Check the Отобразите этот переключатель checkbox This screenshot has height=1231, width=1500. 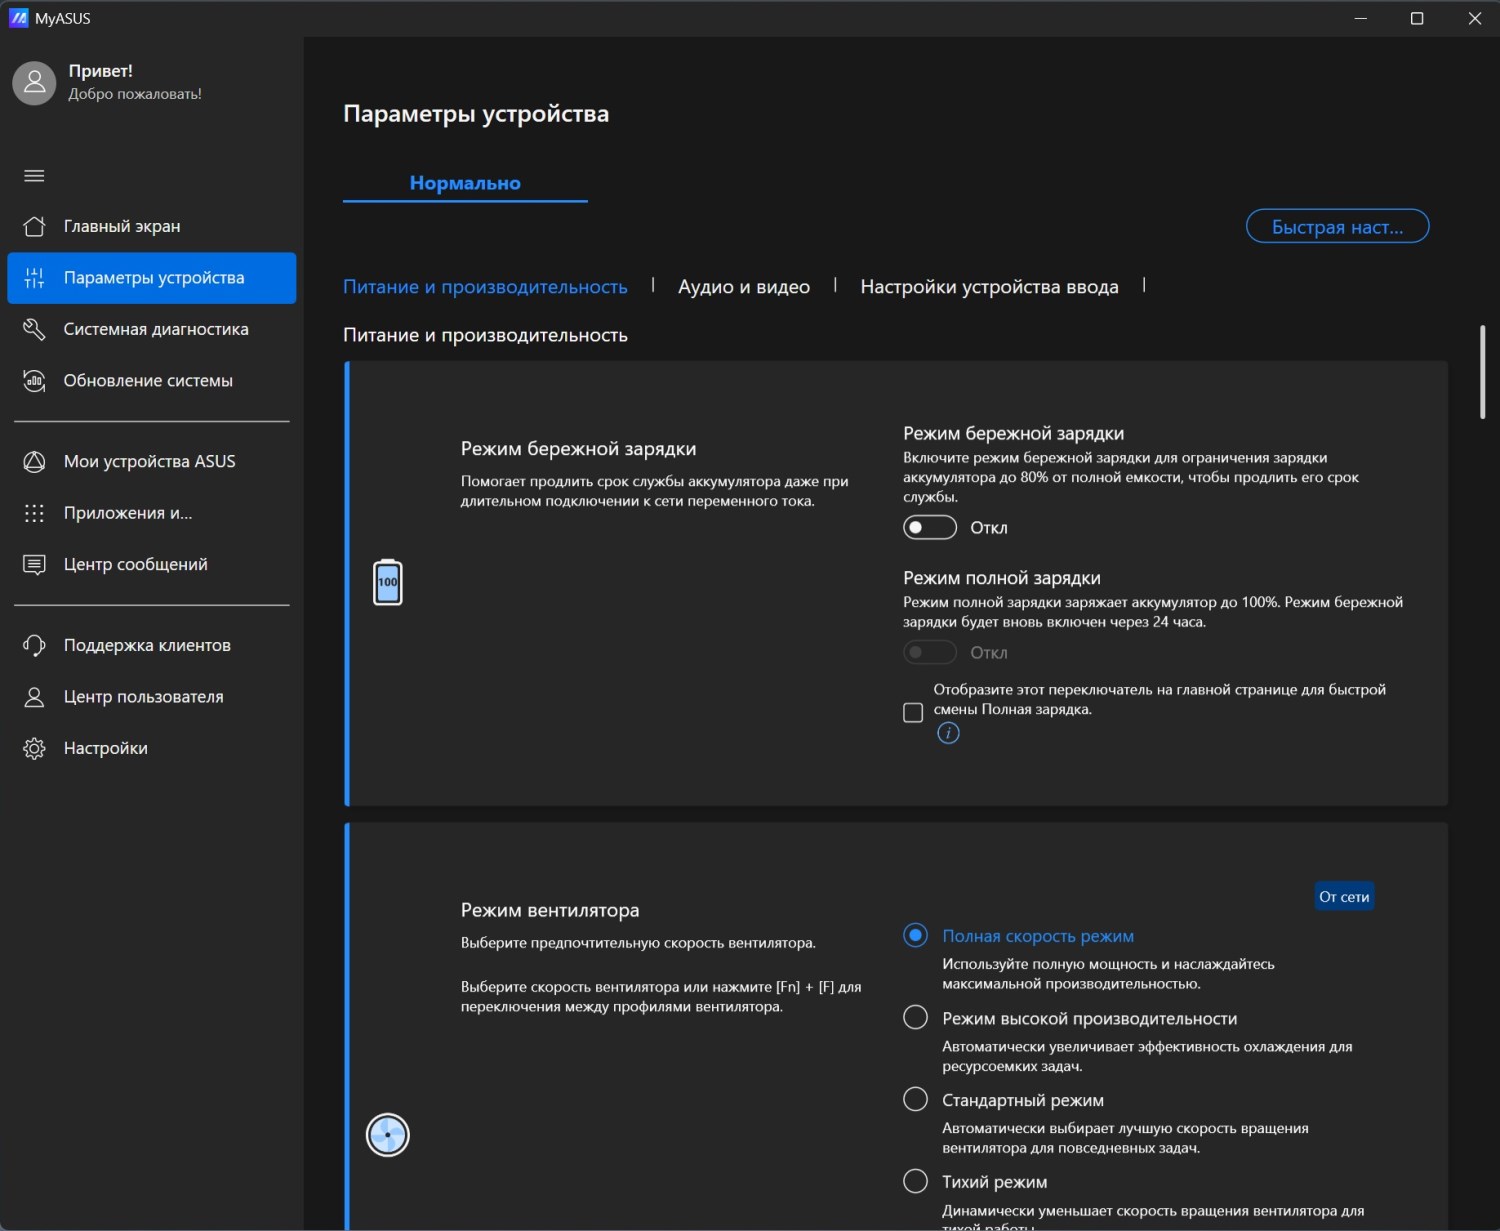(913, 712)
